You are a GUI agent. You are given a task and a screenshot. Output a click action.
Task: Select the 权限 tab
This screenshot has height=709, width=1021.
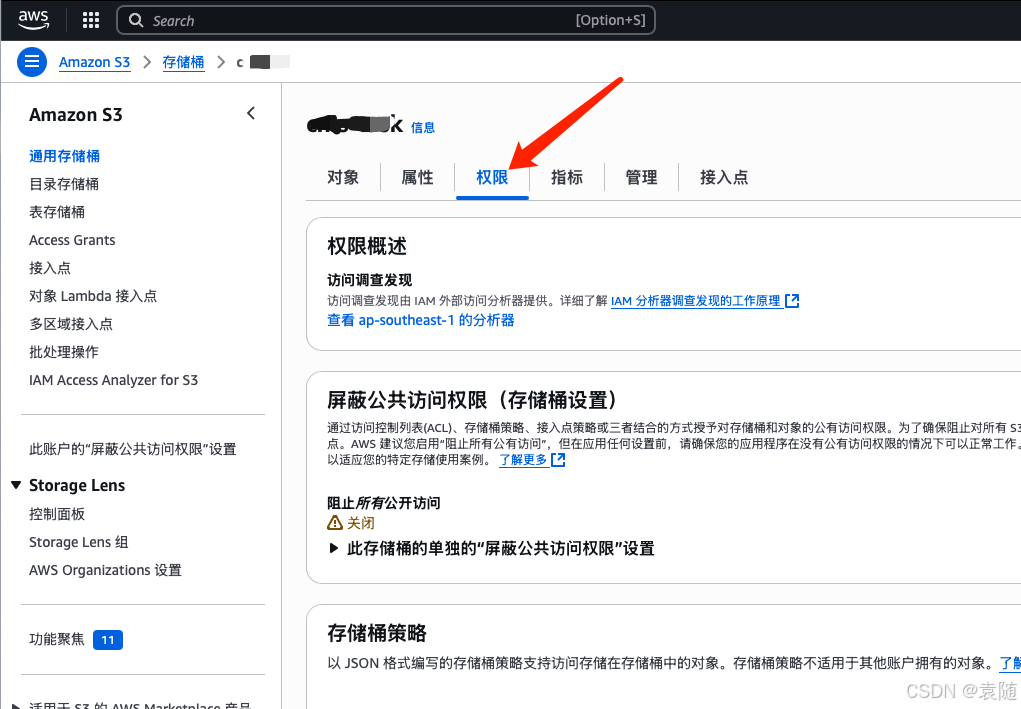click(492, 177)
